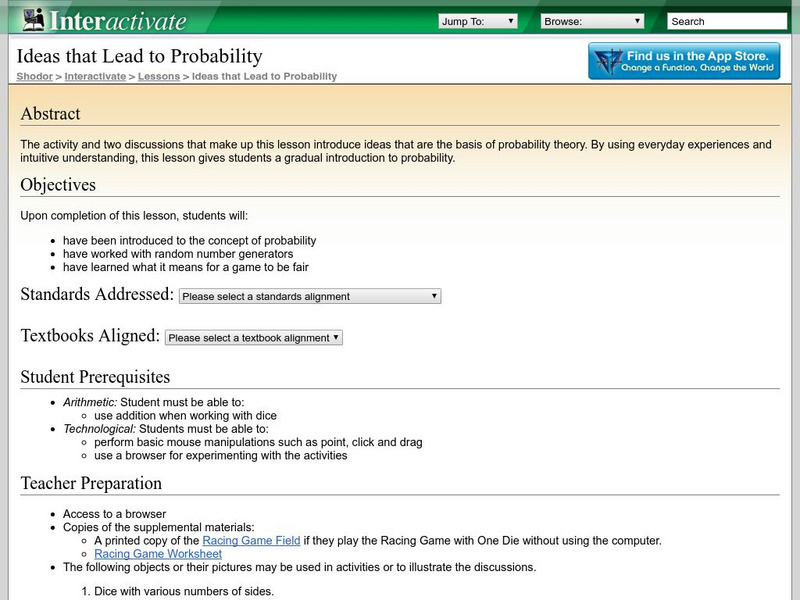Viewport: 800px width, 600px height.
Task: Click 'Textbooks Aligned:' label
Action: click(x=90, y=336)
